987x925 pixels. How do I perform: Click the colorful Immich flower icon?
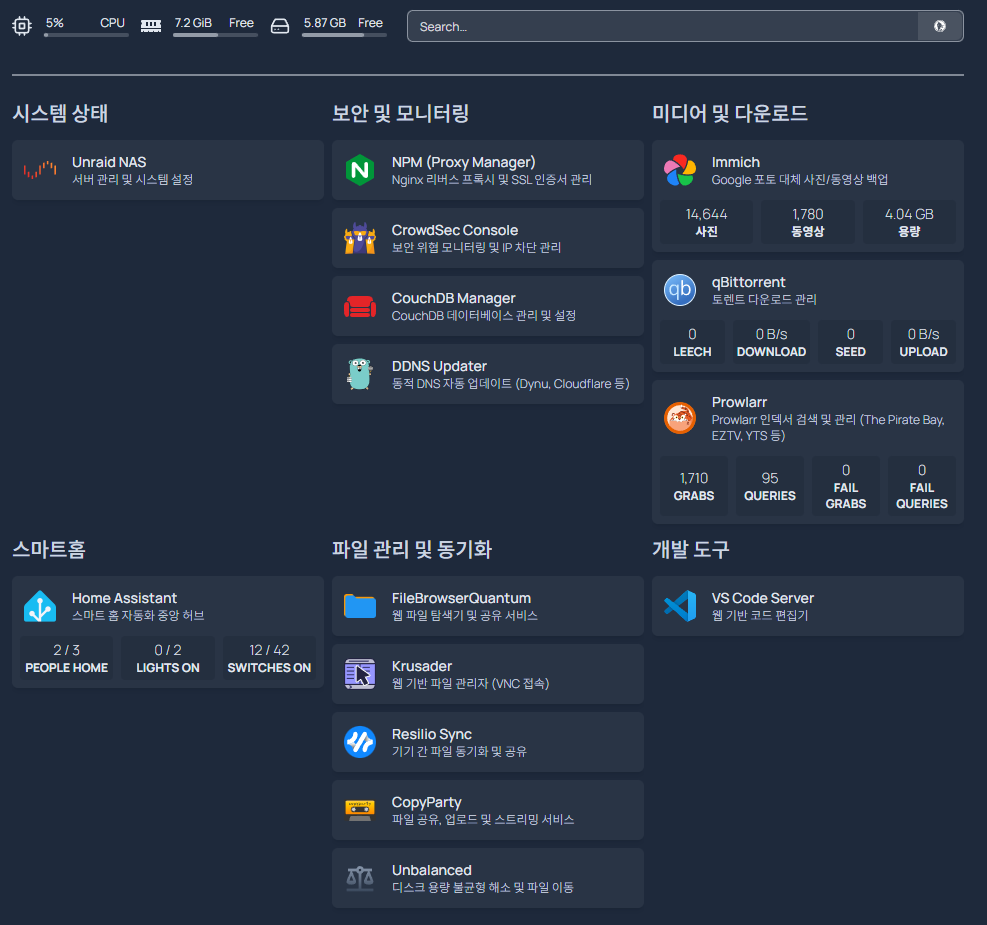point(680,170)
